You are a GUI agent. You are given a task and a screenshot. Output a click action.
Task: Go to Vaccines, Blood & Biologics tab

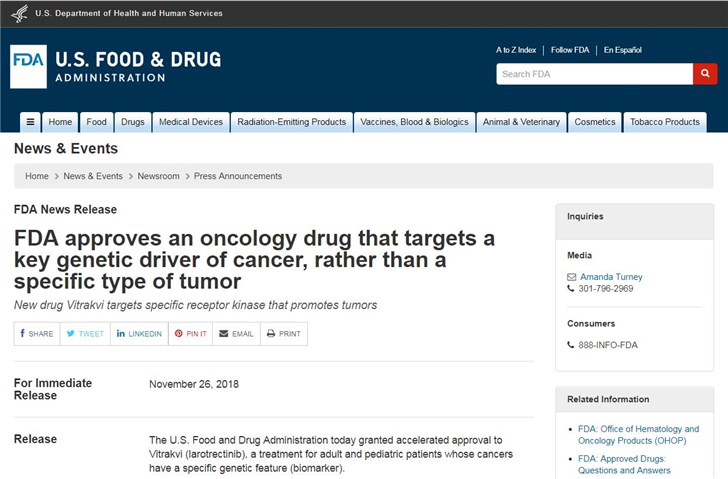[414, 122]
